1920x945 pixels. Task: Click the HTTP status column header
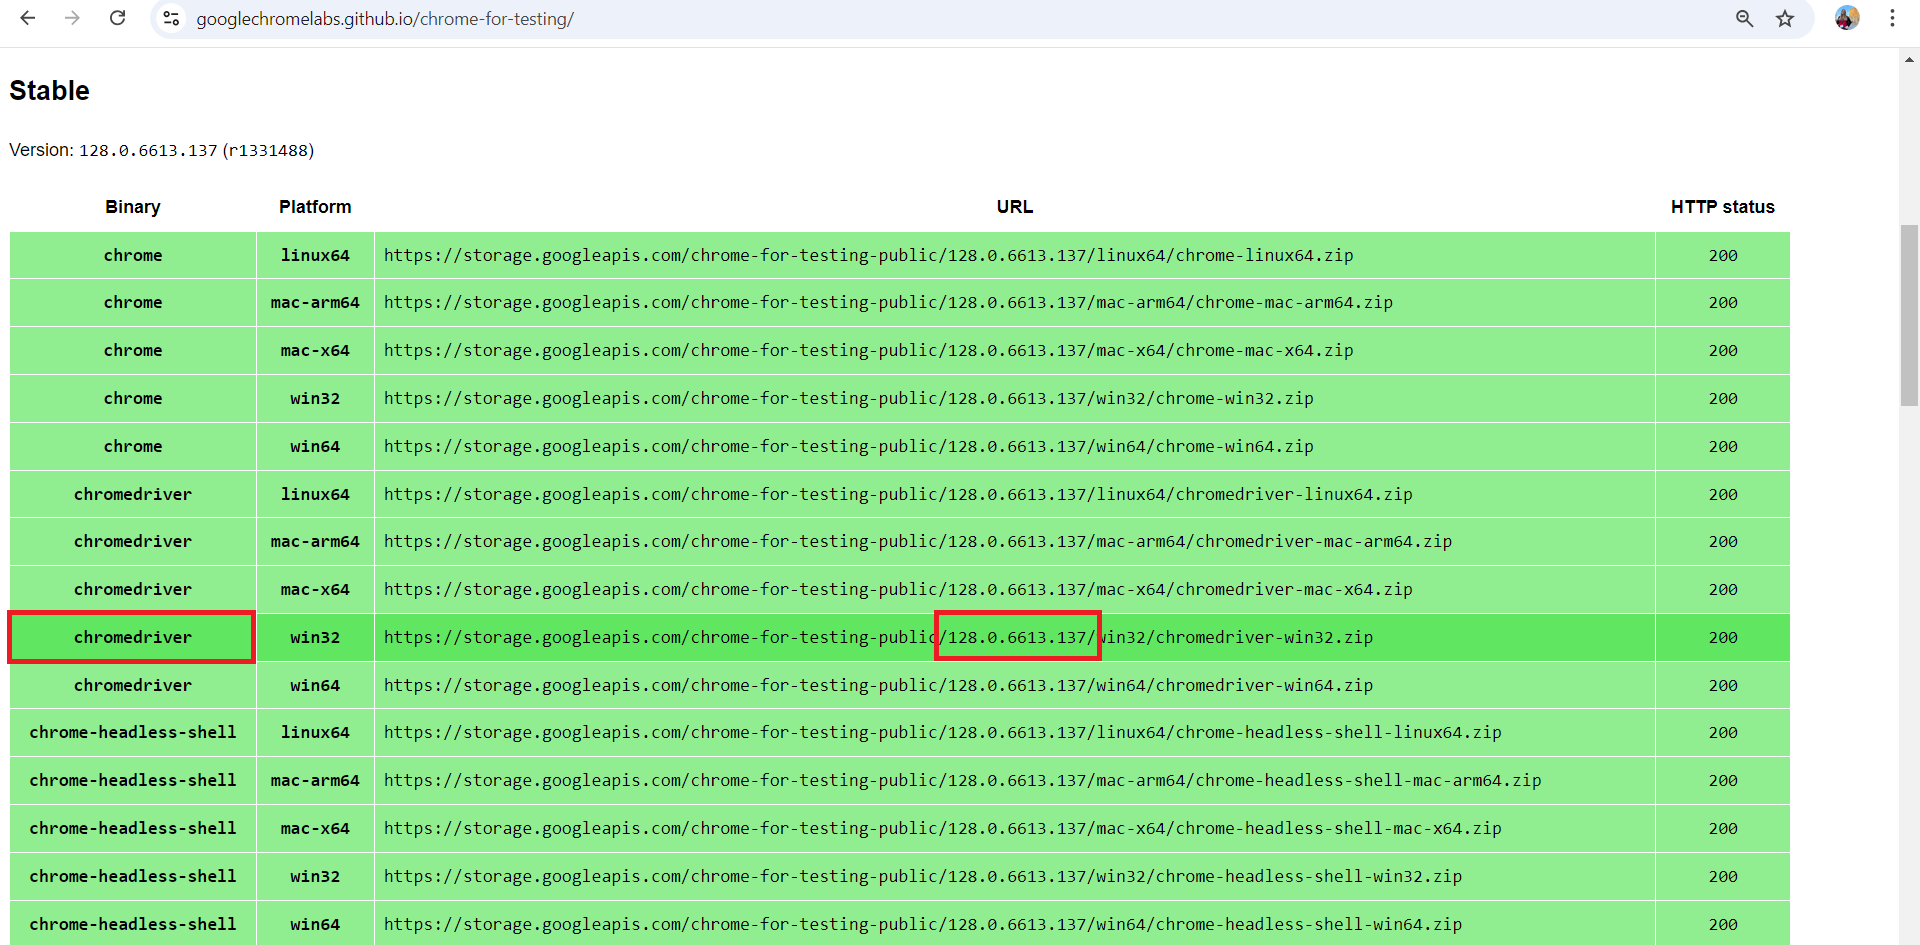click(x=1722, y=207)
